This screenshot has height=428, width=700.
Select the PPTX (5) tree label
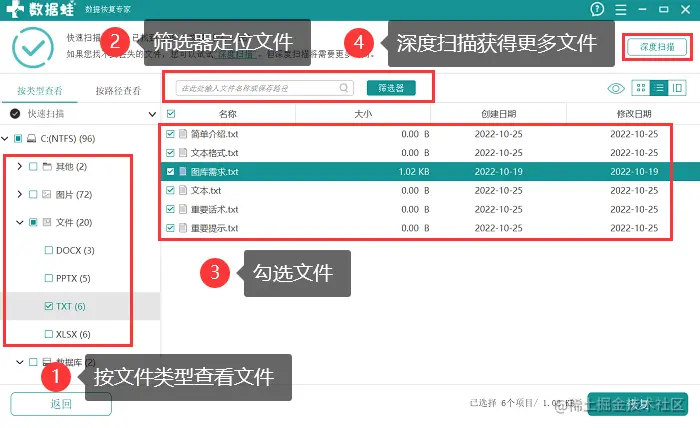(73, 278)
